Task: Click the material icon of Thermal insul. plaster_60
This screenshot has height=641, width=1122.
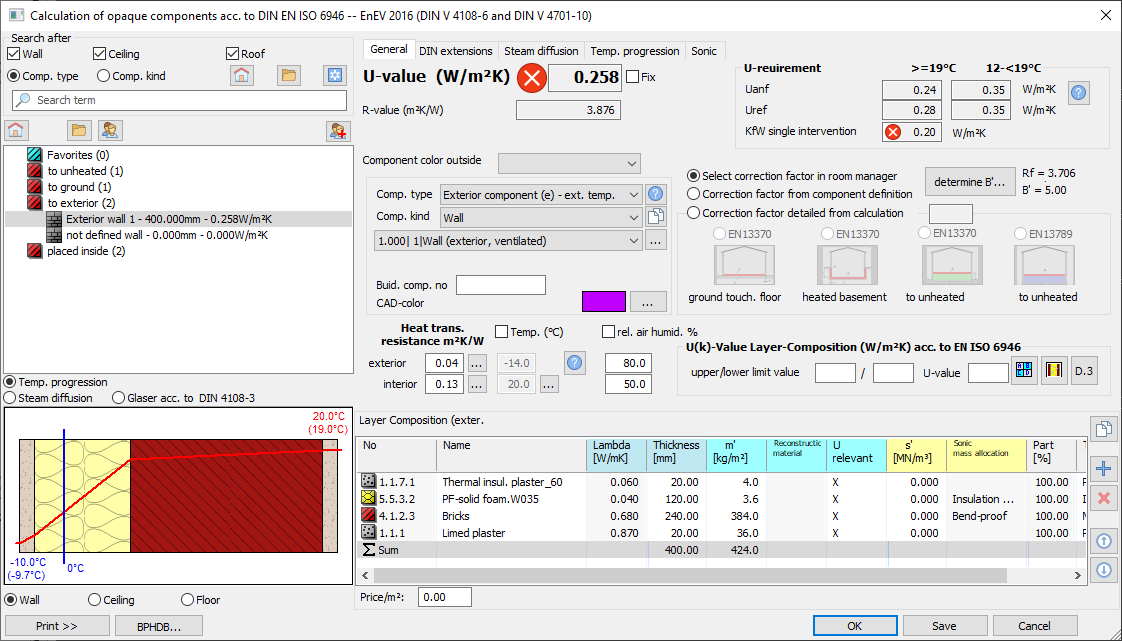Action: (x=369, y=481)
